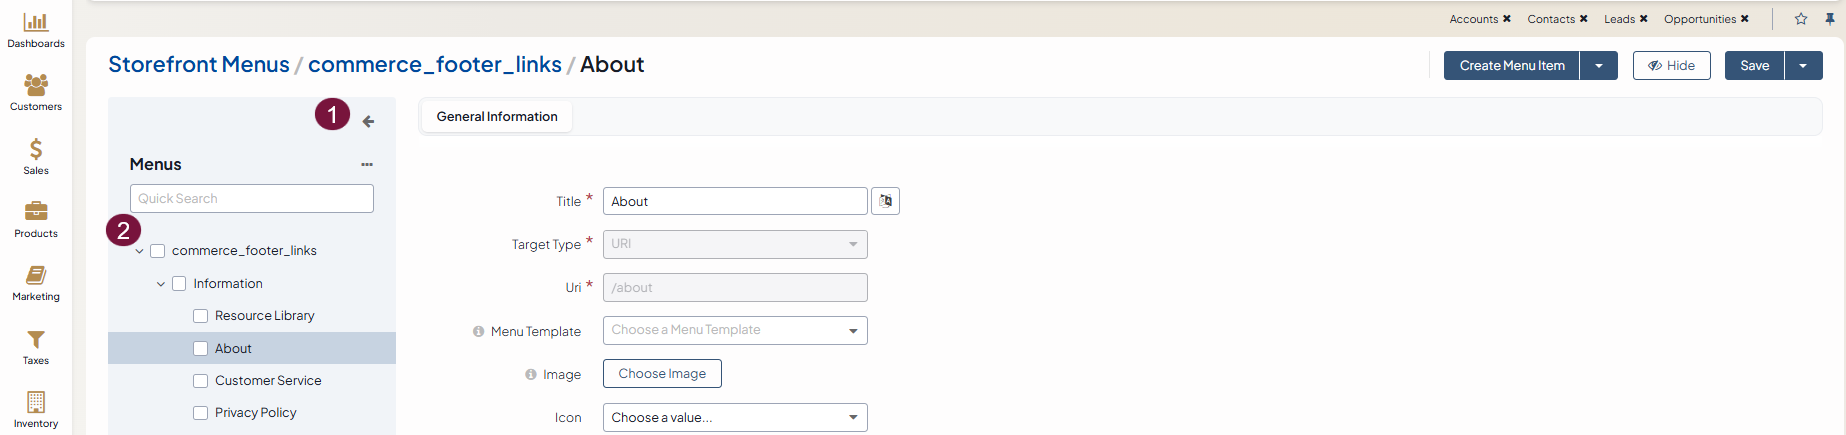
Task: Go to the Sales menu icon
Action: click(36, 150)
